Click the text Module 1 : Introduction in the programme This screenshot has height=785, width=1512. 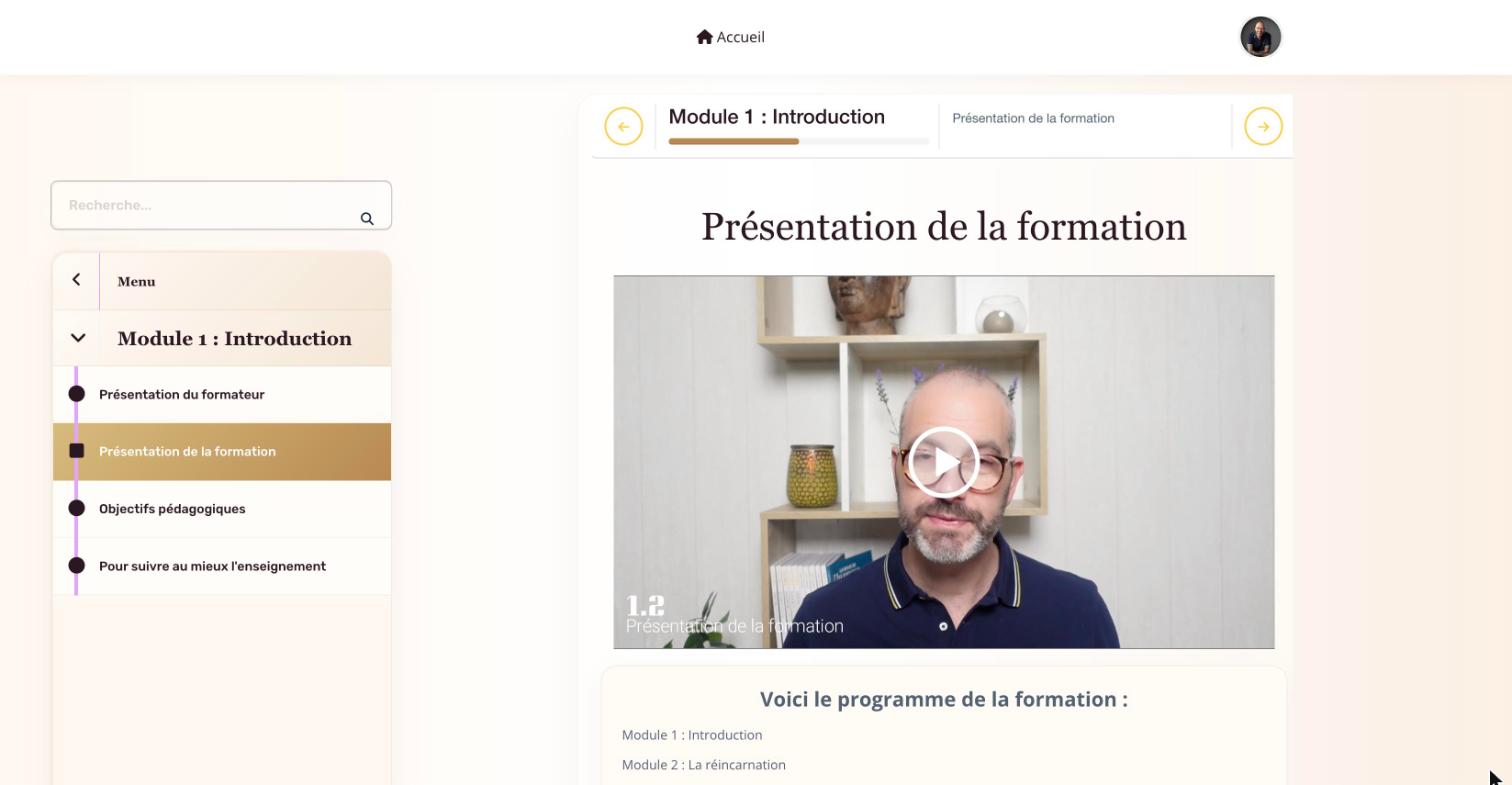click(692, 735)
